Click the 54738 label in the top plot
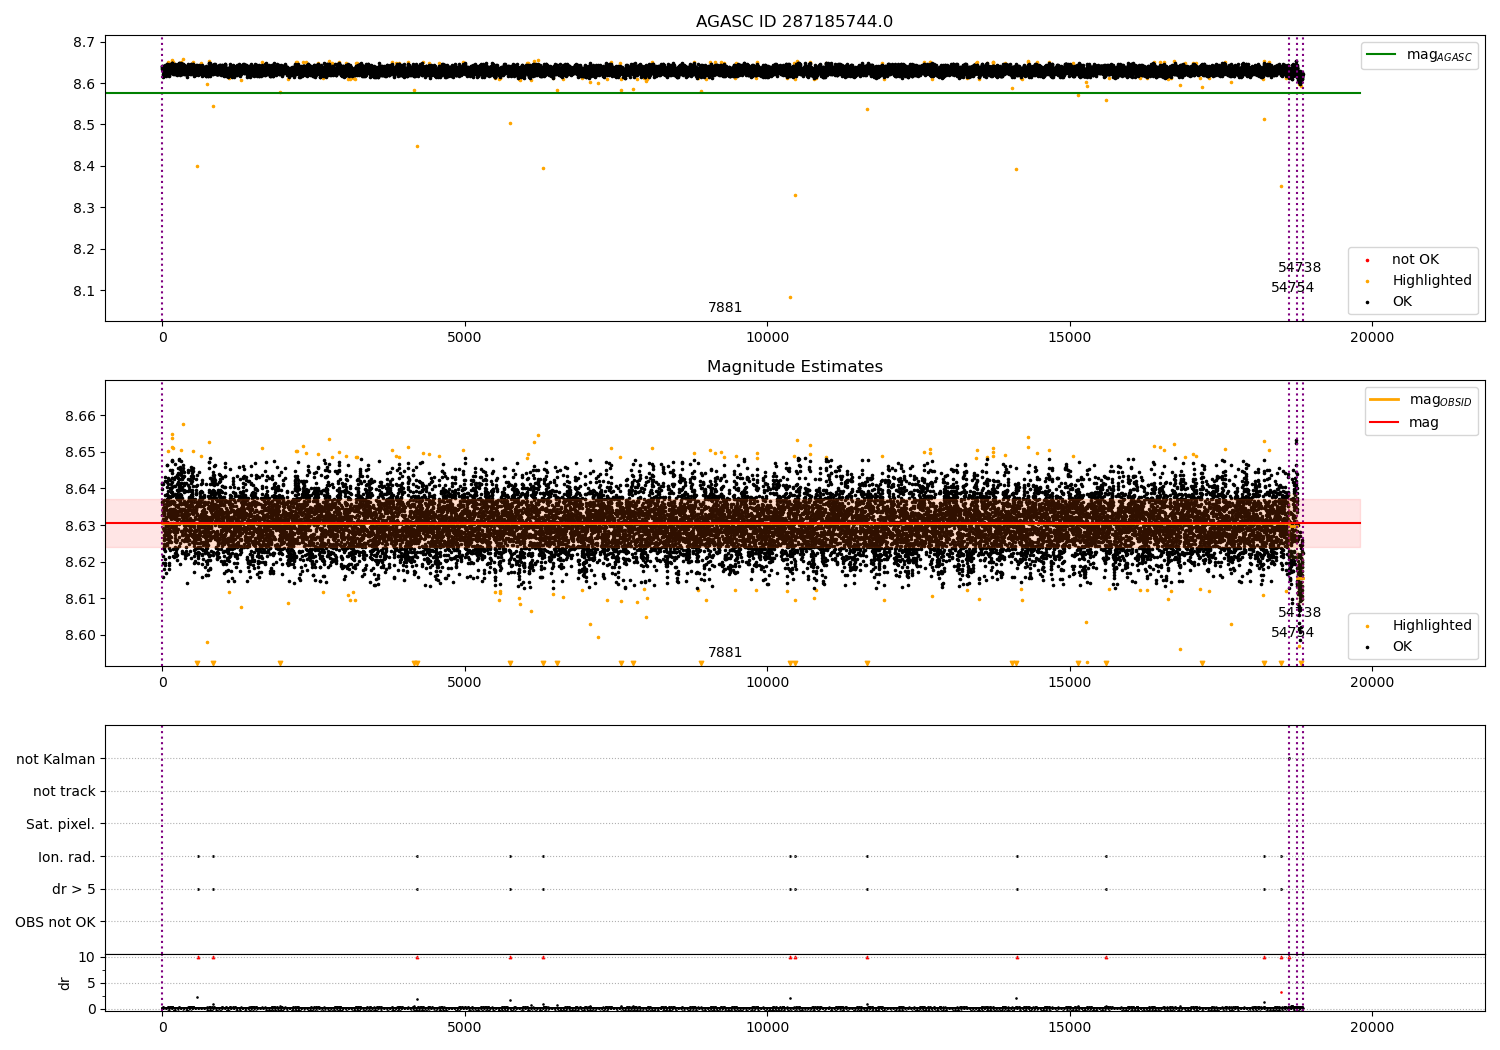The width and height of the screenshot is (1500, 1050). click(1299, 268)
